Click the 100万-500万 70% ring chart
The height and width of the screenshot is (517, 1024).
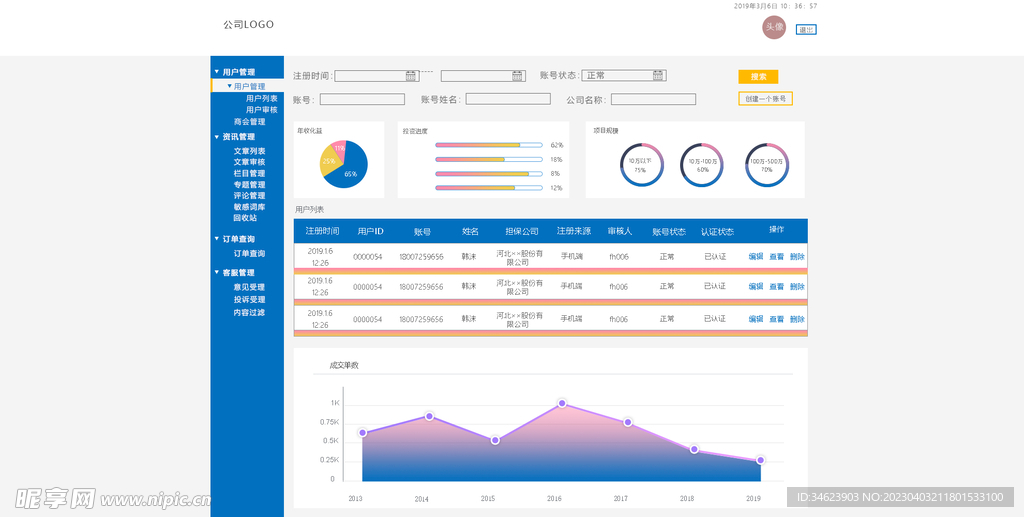coord(767,164)
